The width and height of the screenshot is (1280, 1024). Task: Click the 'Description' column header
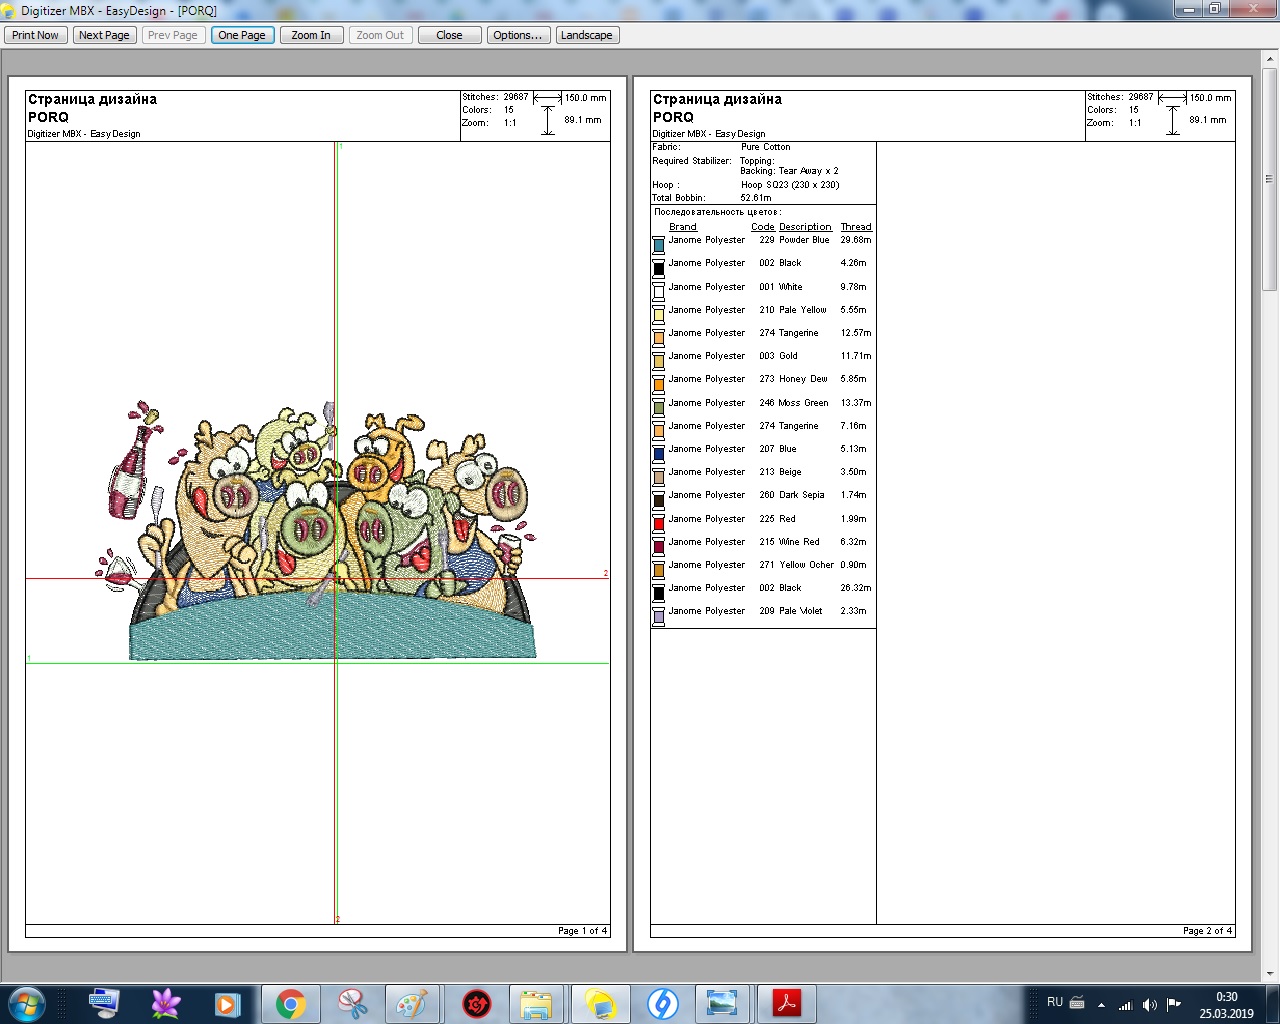click(x=805, y=227)
